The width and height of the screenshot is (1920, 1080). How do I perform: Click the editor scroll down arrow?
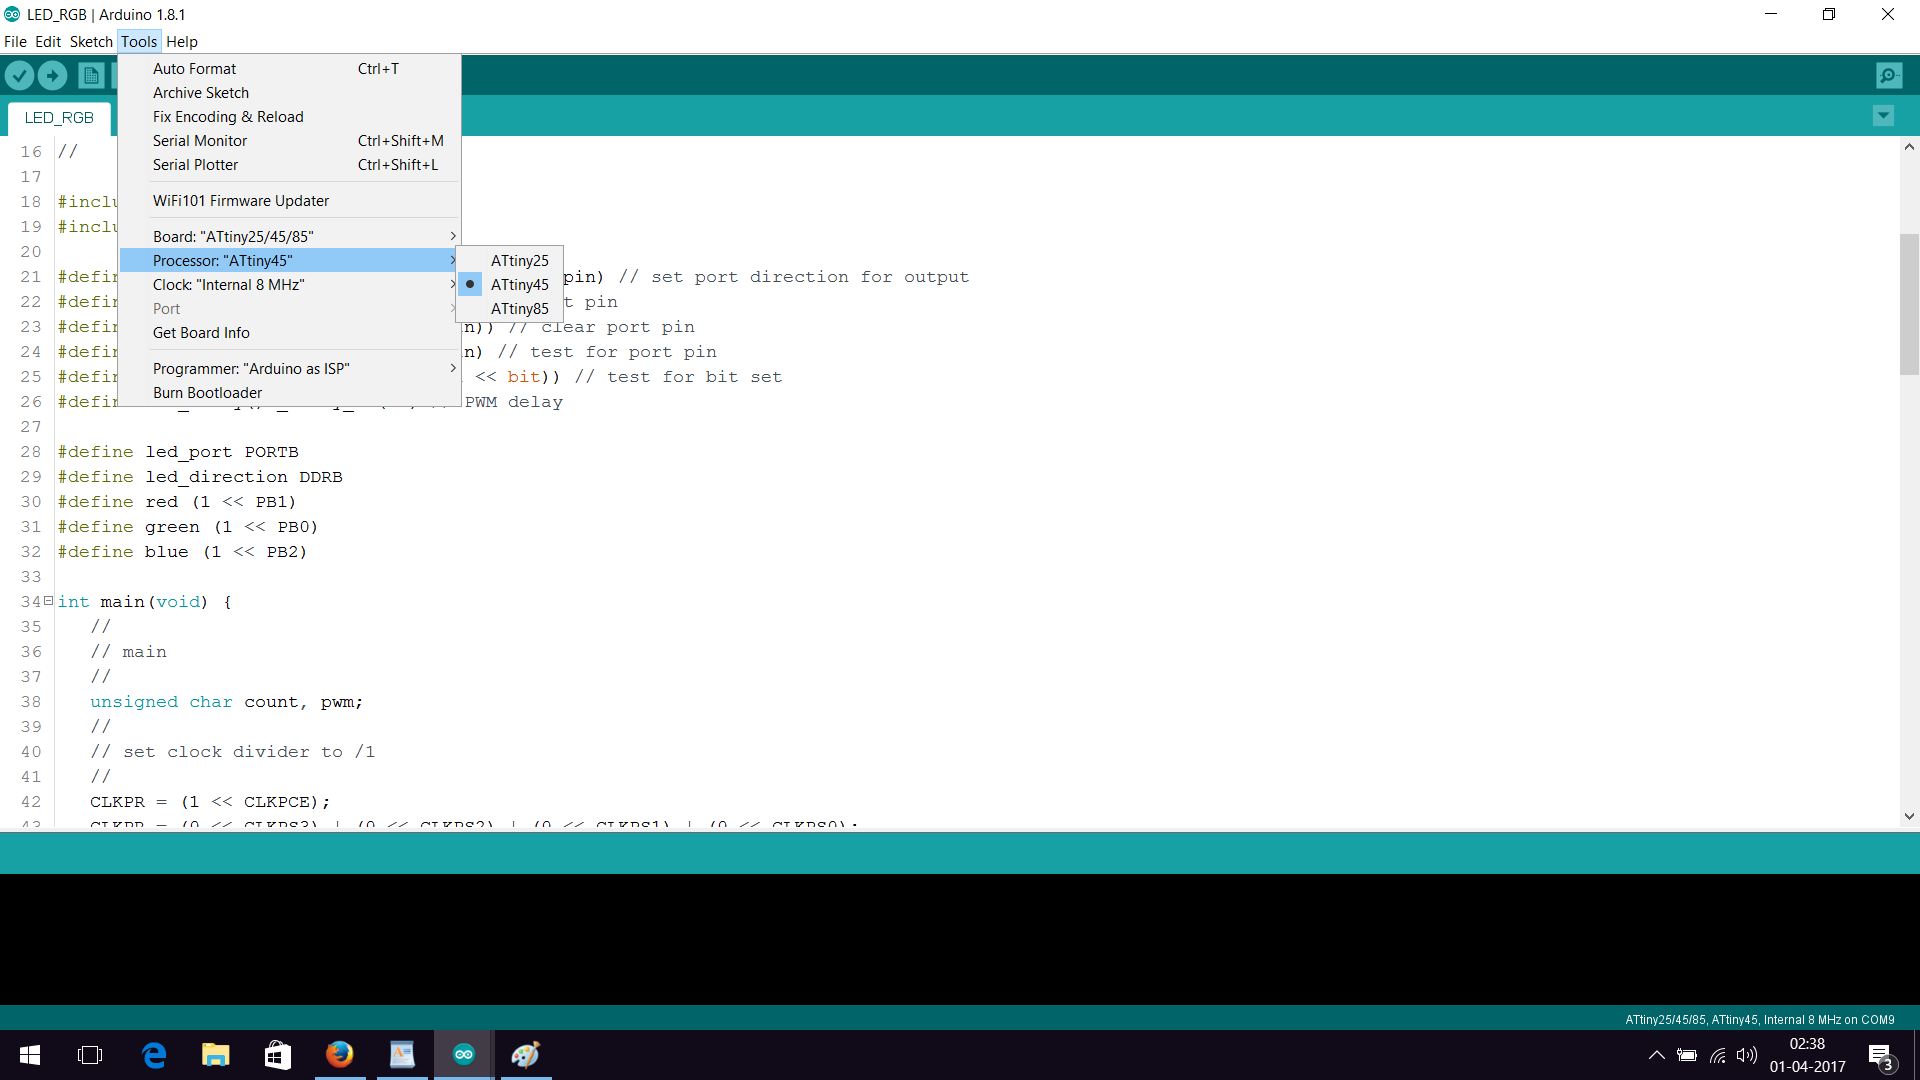pyautogui.click(x=1909, y=816)
